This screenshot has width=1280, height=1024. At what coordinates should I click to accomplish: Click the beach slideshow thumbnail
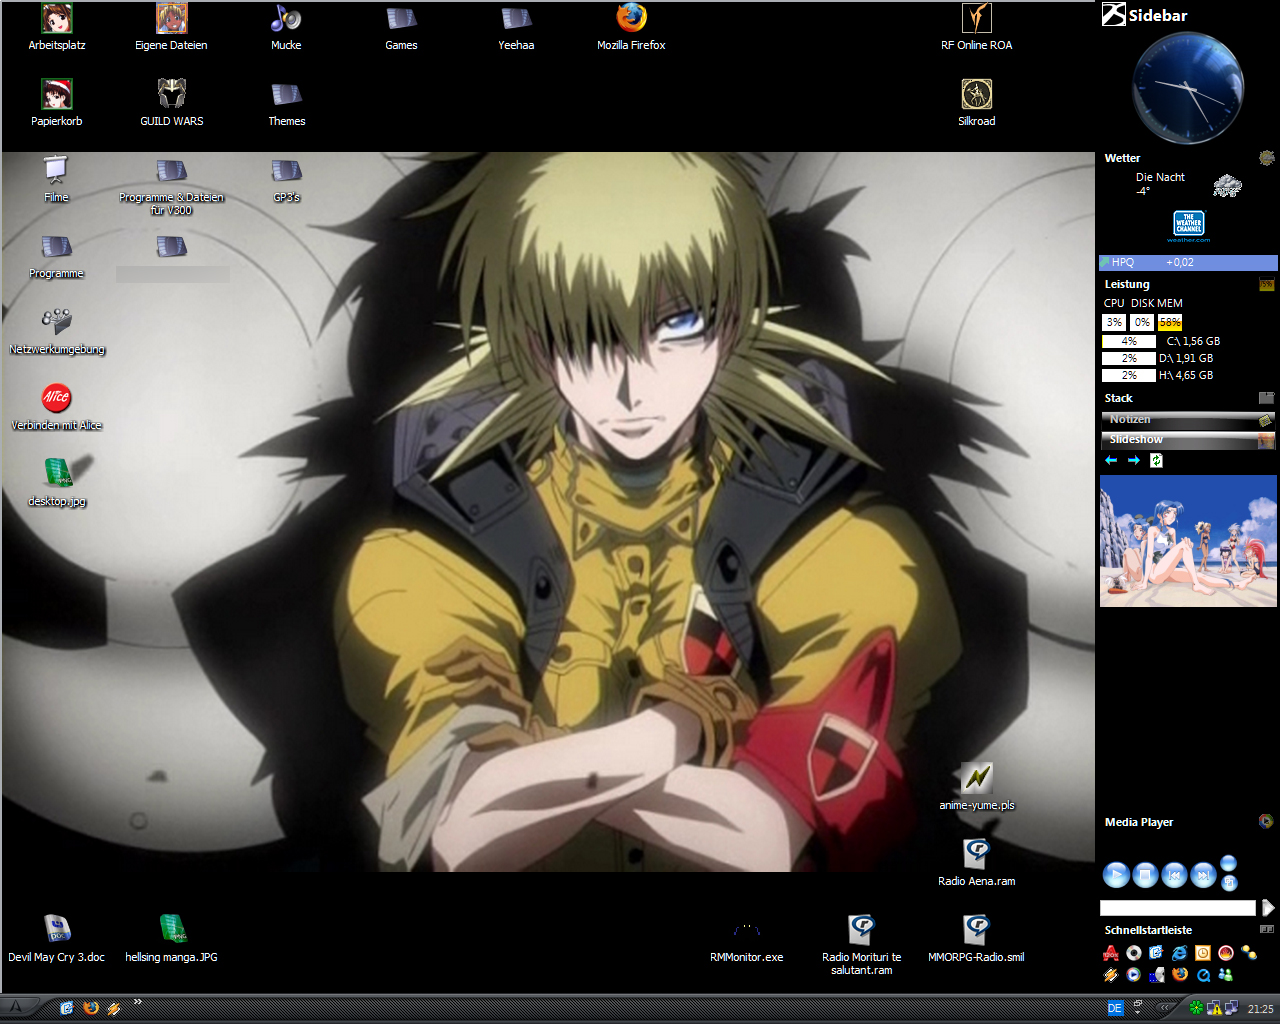pos(1188,541)
